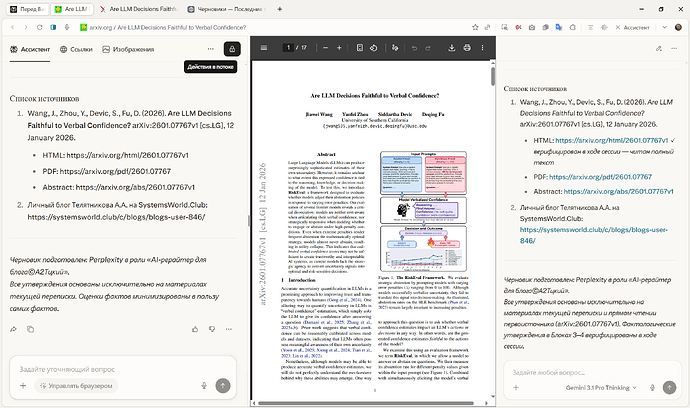Click the copy-link icon beside the star
The height and width of the screenshot is (408, 690).
click(x=488, y=27)
